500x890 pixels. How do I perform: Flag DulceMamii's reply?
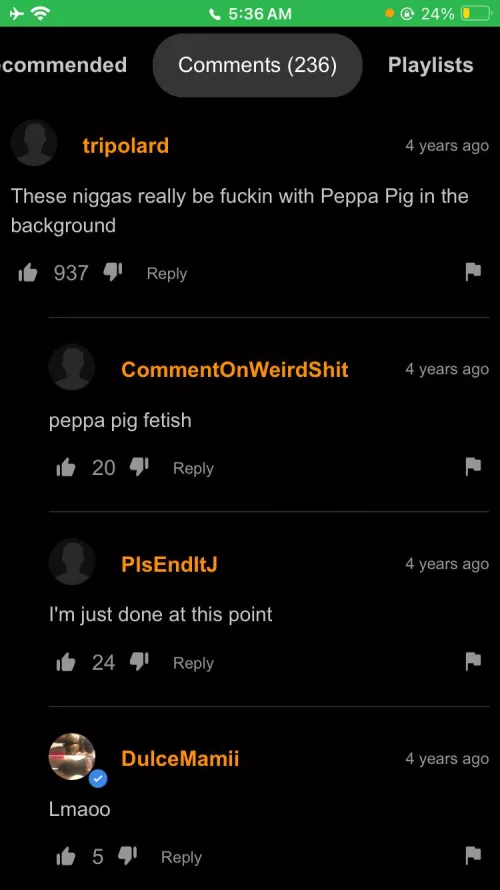473,856
